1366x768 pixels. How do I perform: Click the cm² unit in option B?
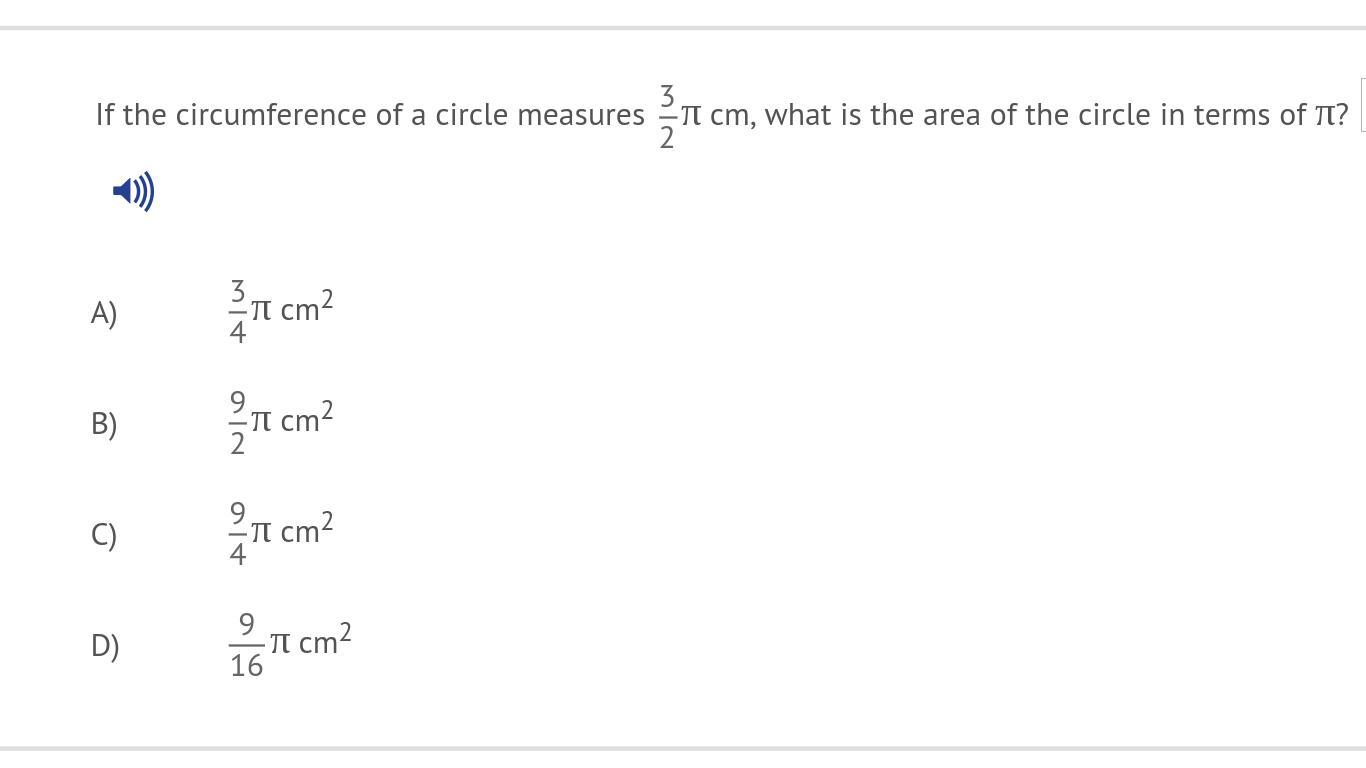click(x=307, y=419)
